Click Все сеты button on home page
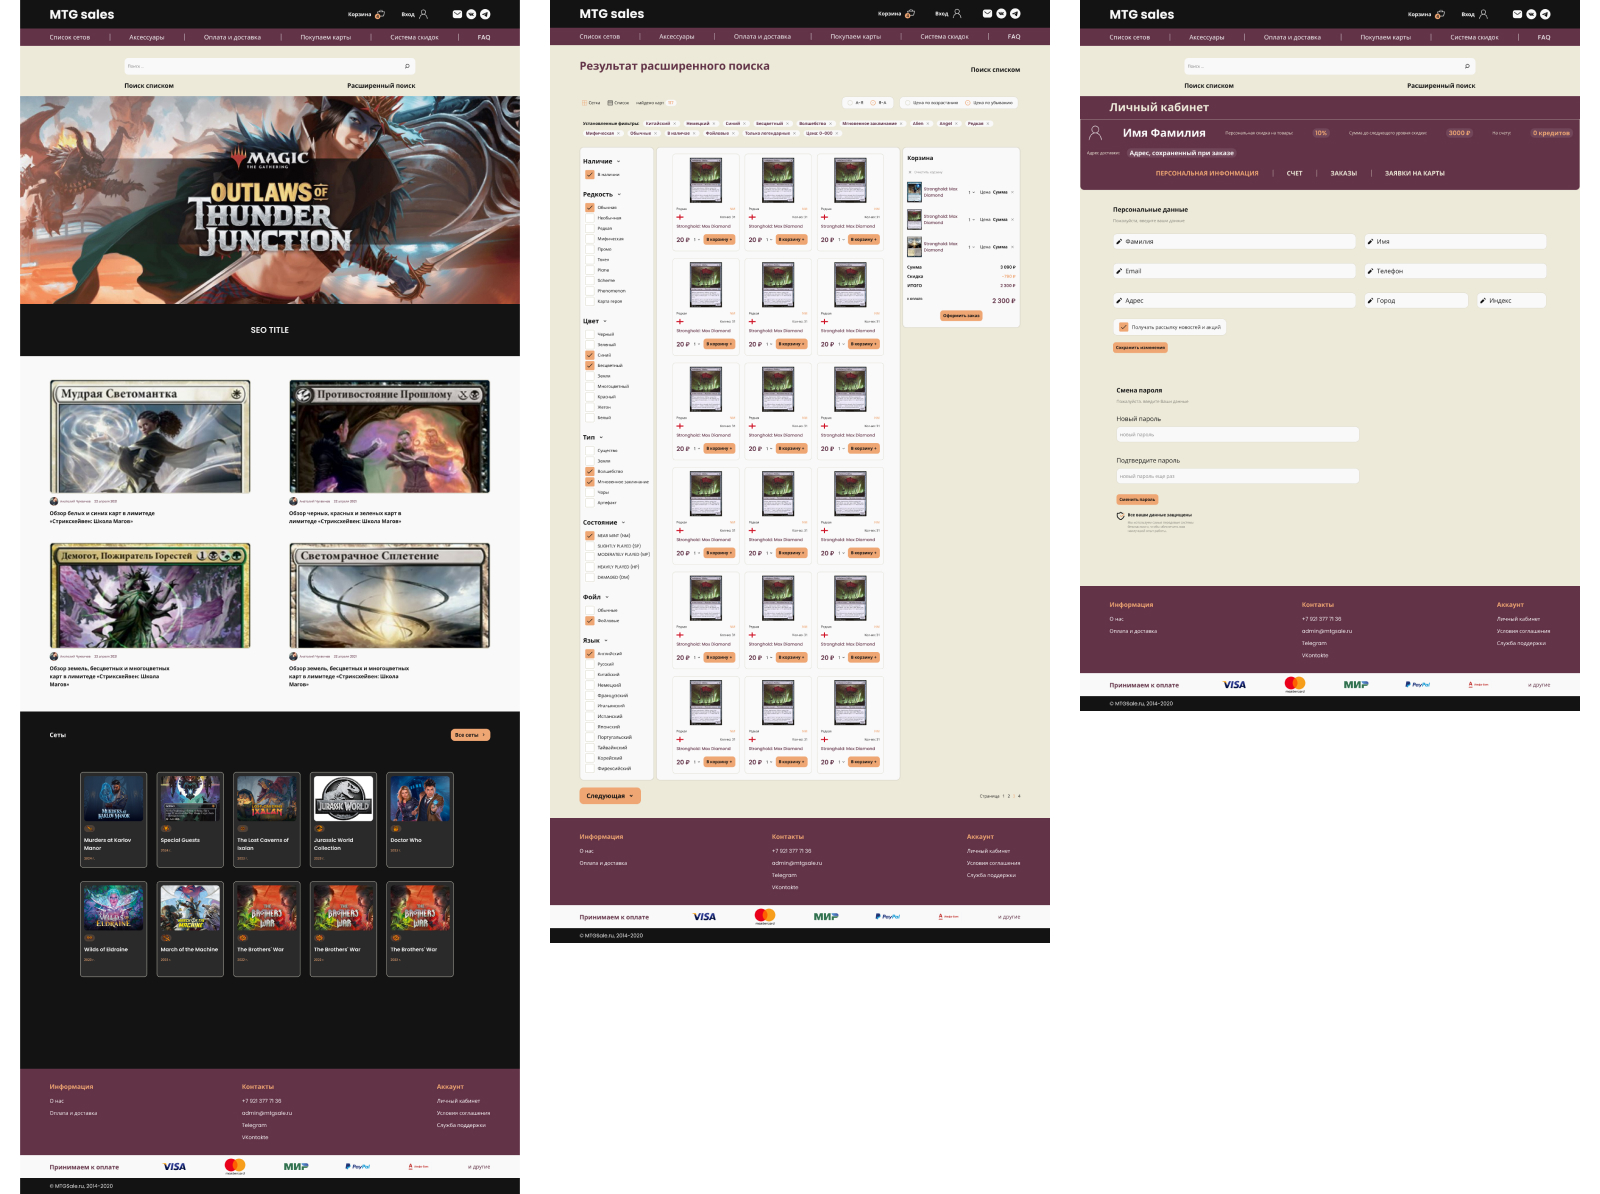This screenshot has width=1600, height=1194. 470,735
